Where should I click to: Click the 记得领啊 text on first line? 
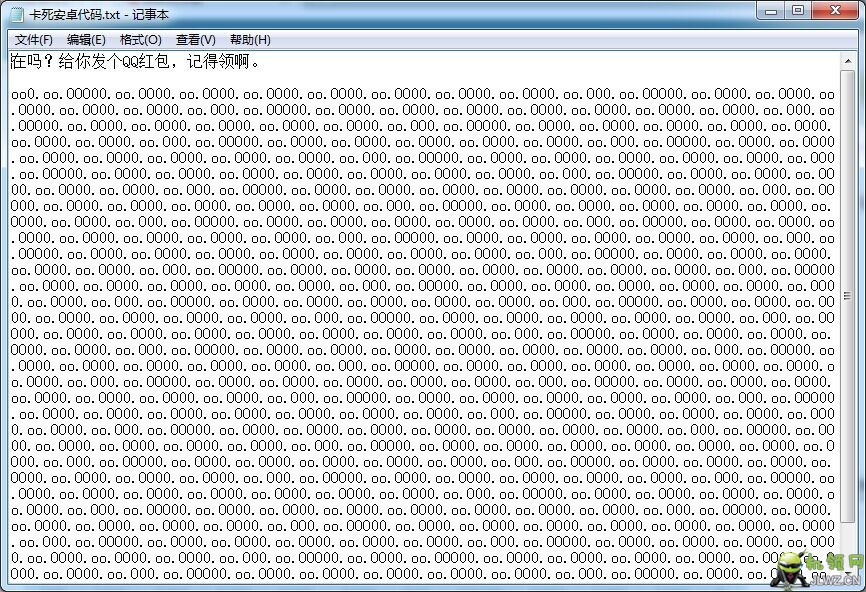(218, 61)
